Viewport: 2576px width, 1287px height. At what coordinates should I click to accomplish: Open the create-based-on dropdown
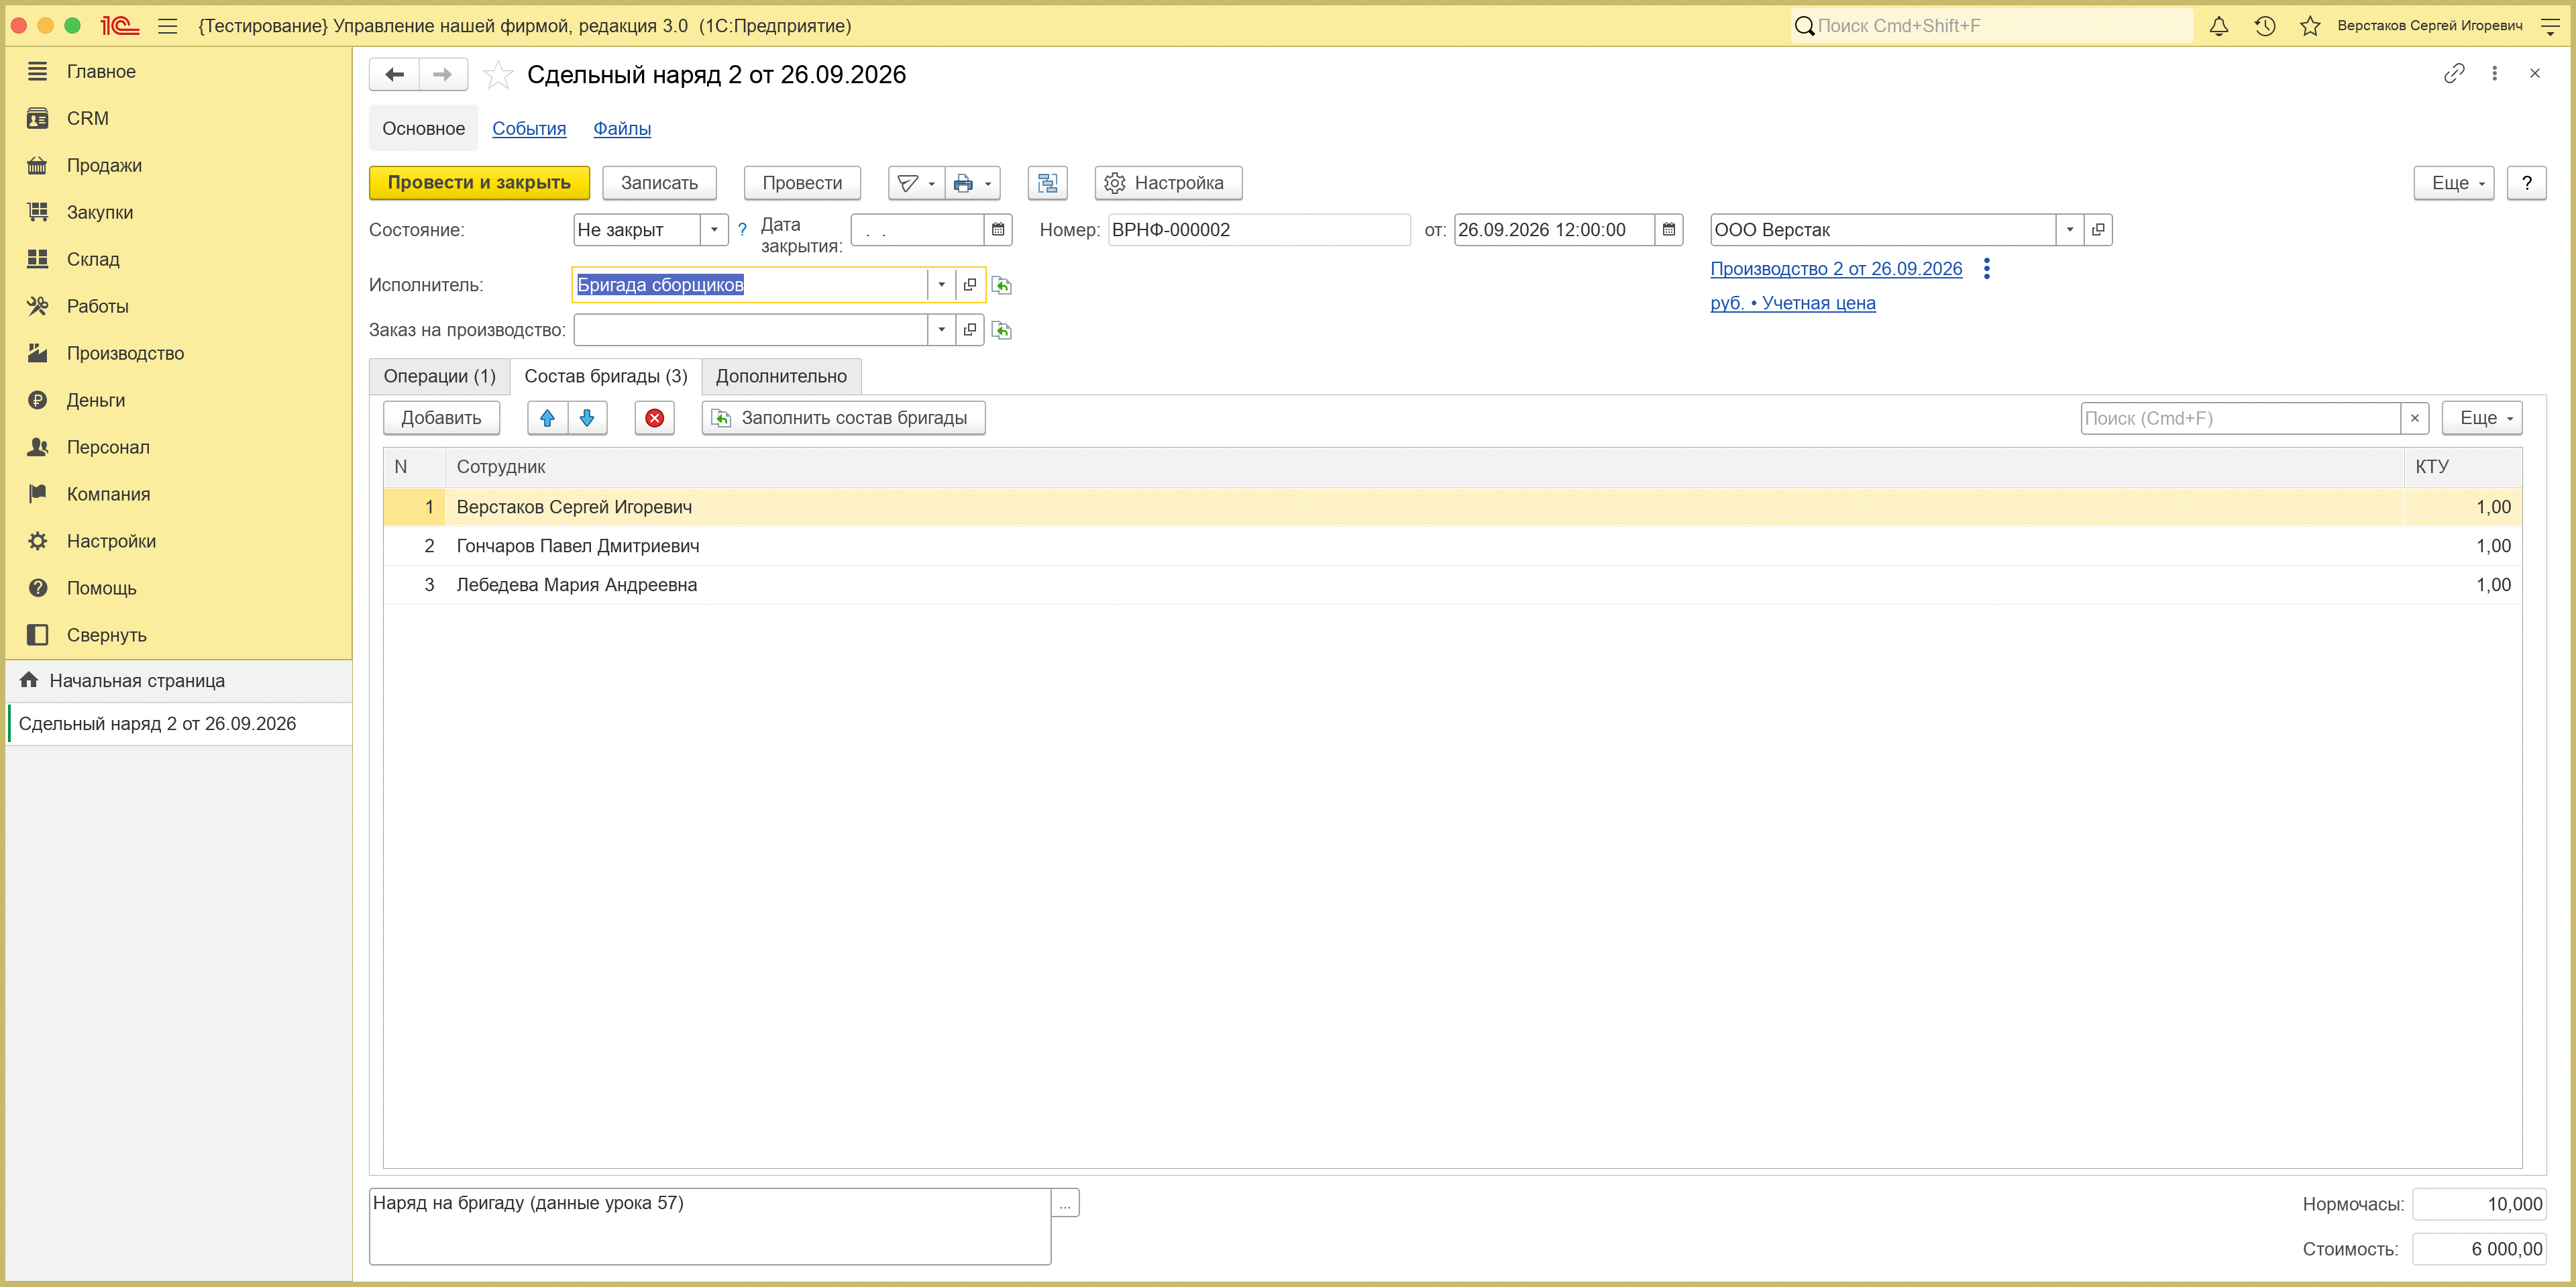(x=916, y=183)
